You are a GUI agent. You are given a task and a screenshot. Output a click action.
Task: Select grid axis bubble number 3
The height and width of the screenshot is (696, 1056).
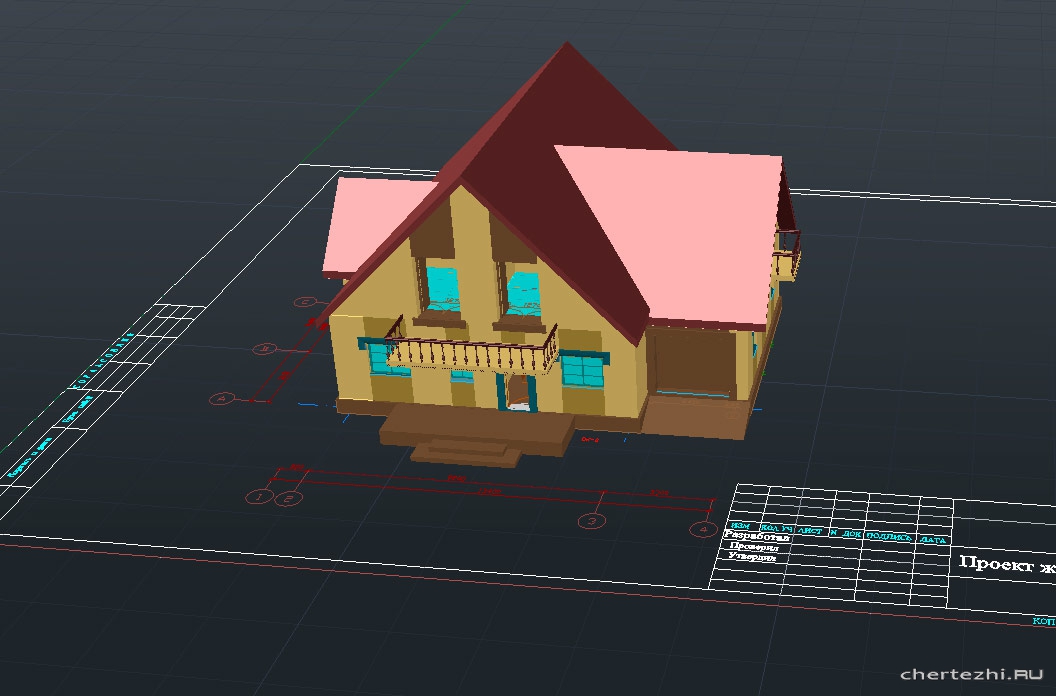pyautogui.click(x=592, y=520)
